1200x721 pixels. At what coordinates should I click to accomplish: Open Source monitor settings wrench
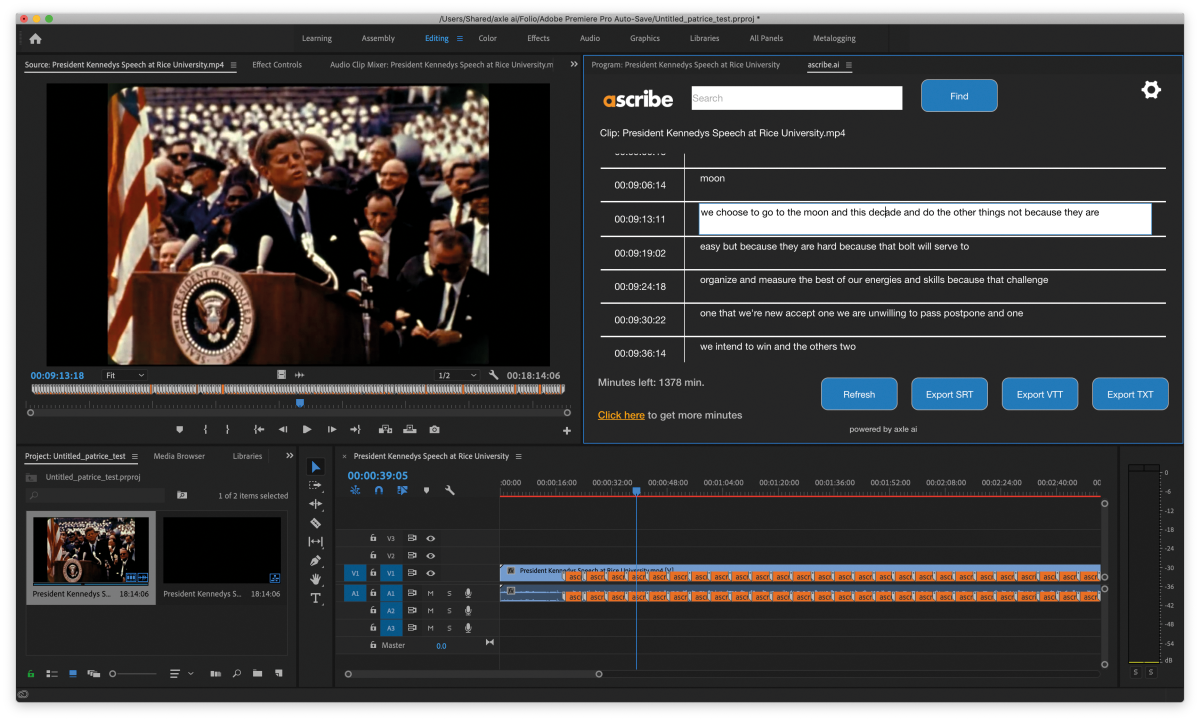pyautogui.click(x=493, y=375)
